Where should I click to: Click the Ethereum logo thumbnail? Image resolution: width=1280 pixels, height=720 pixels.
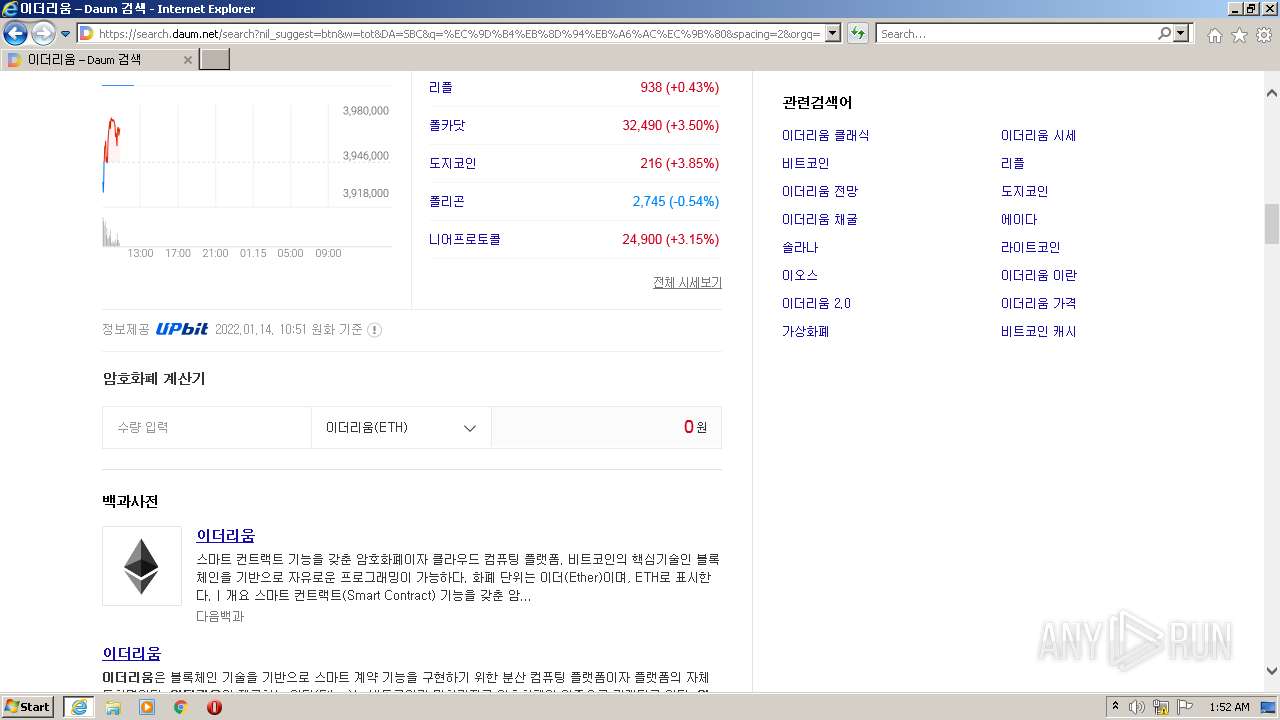[x=142, y=566]
